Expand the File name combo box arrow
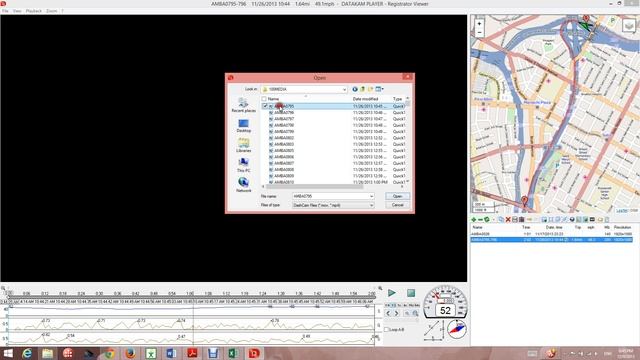 [x=371, y=196]
